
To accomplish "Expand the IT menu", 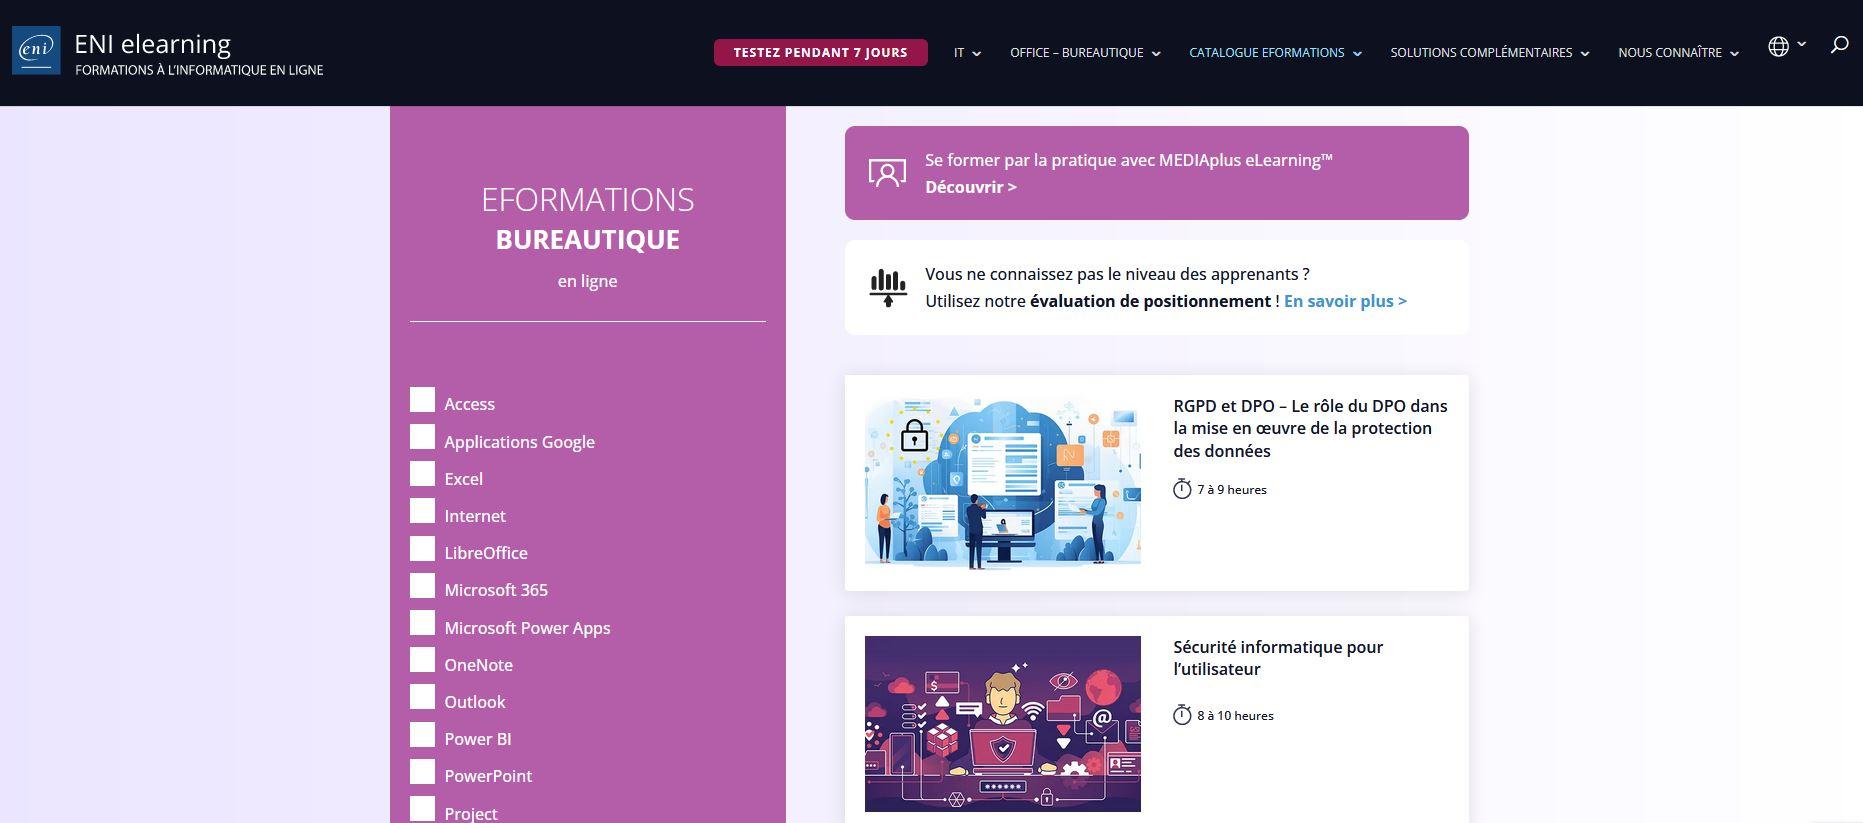I will click(x=967, y=53).
